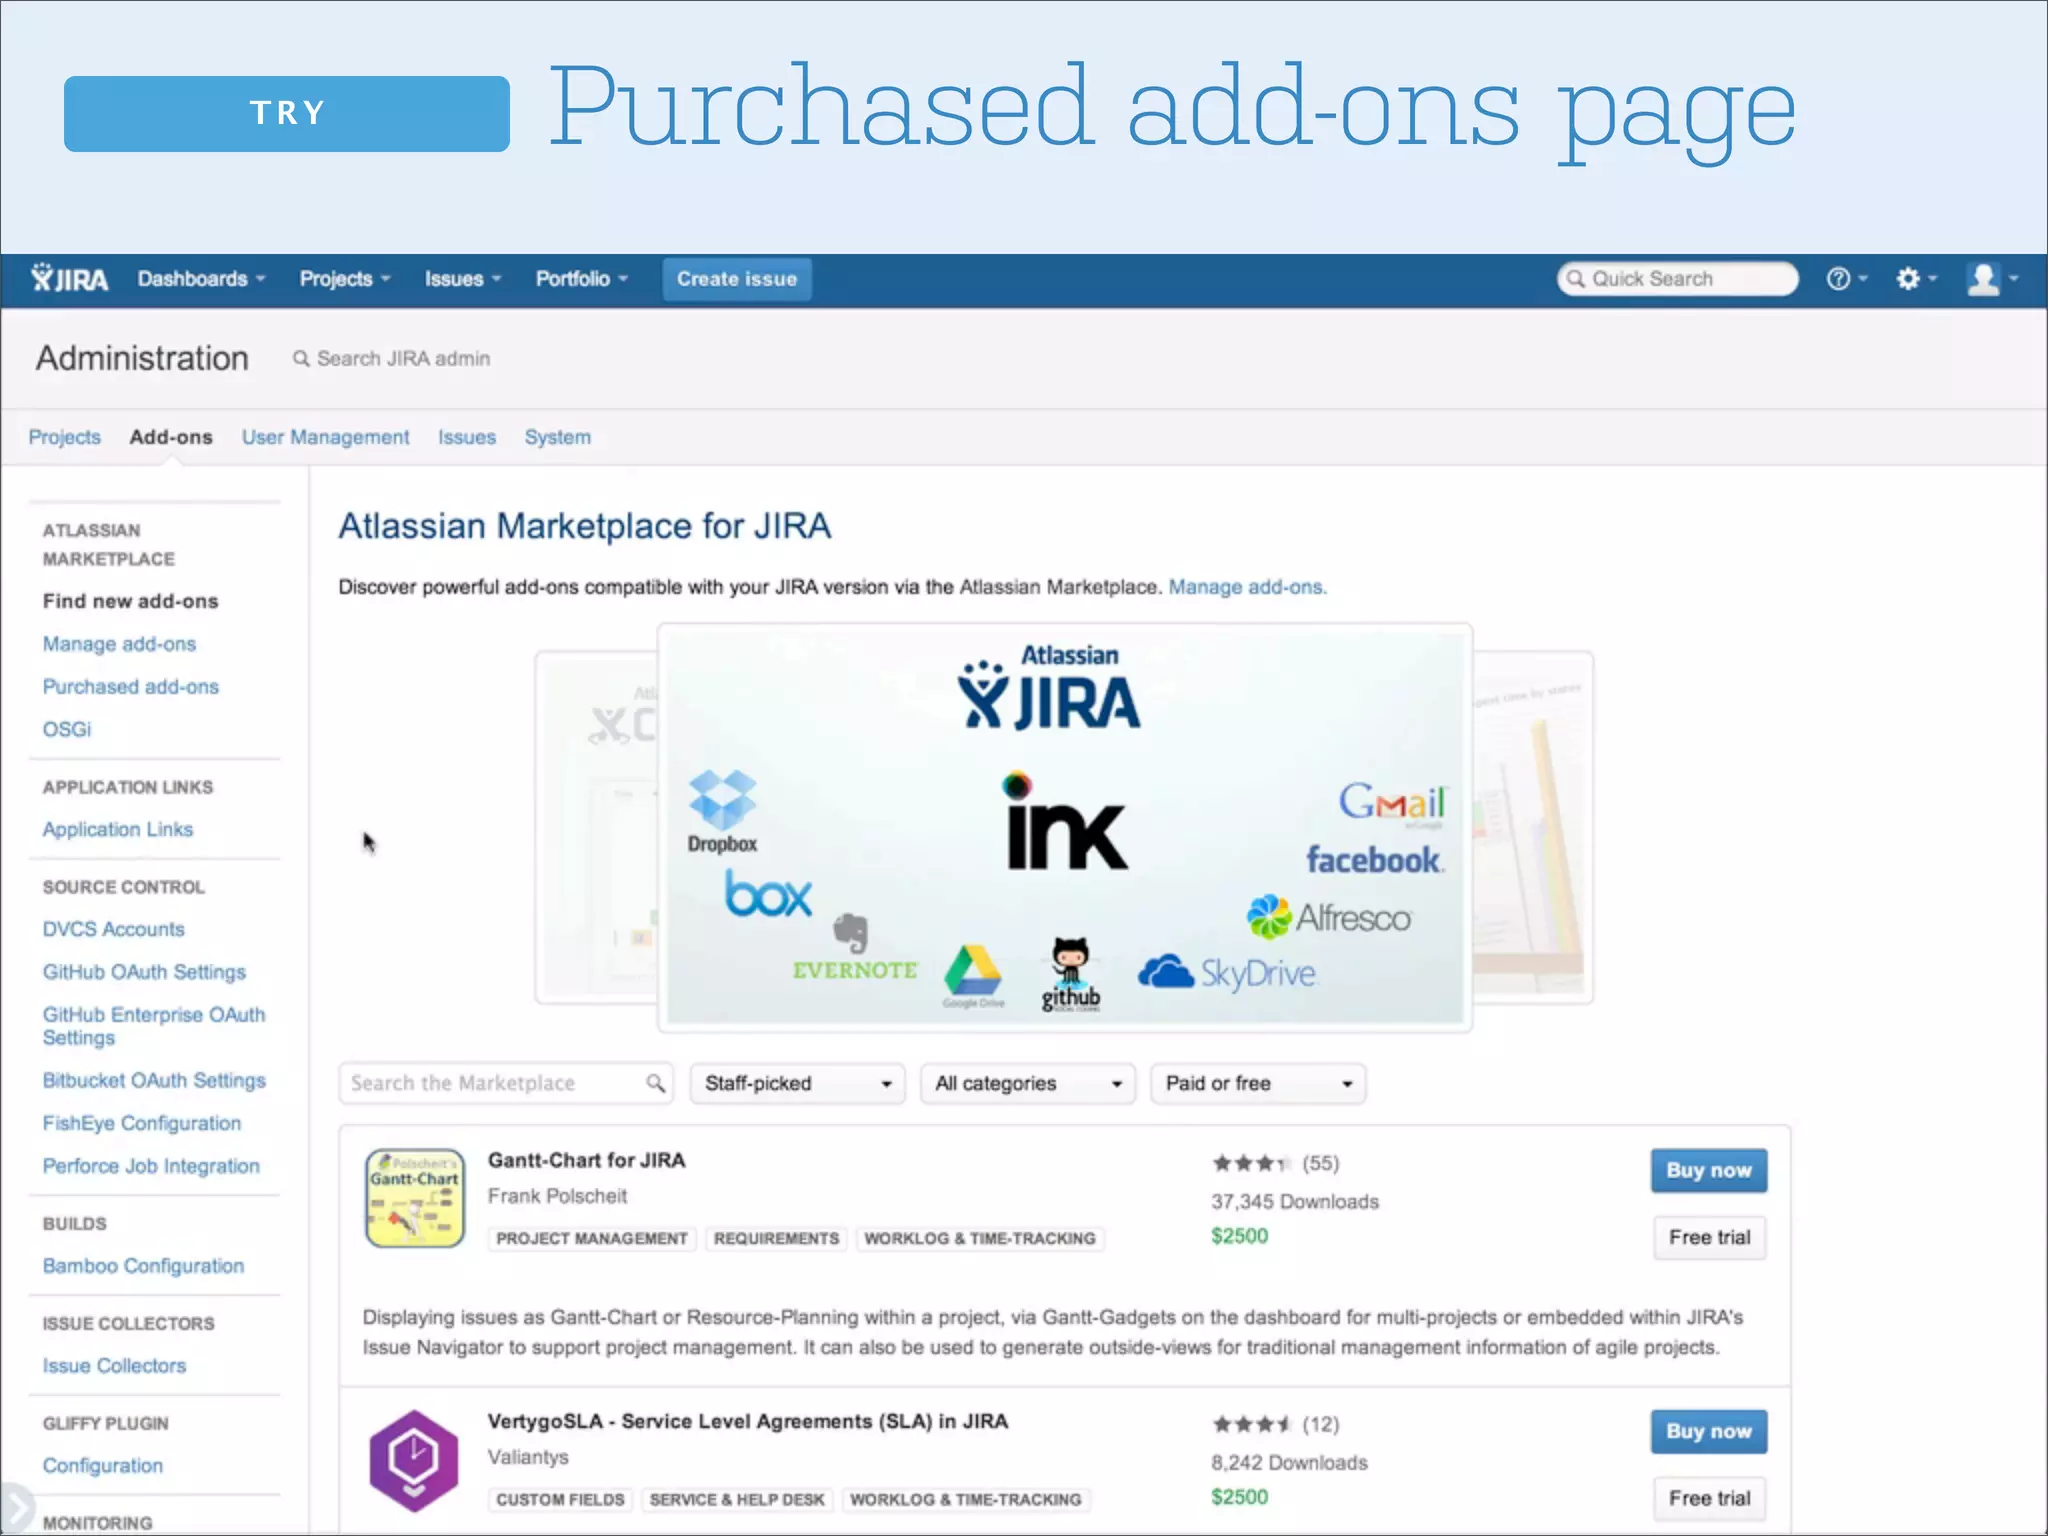Image resolution: width=2048 pixels, height=1536 pixels.
Task: Open Bamboo Configuration
Action: coord(143,1266)
